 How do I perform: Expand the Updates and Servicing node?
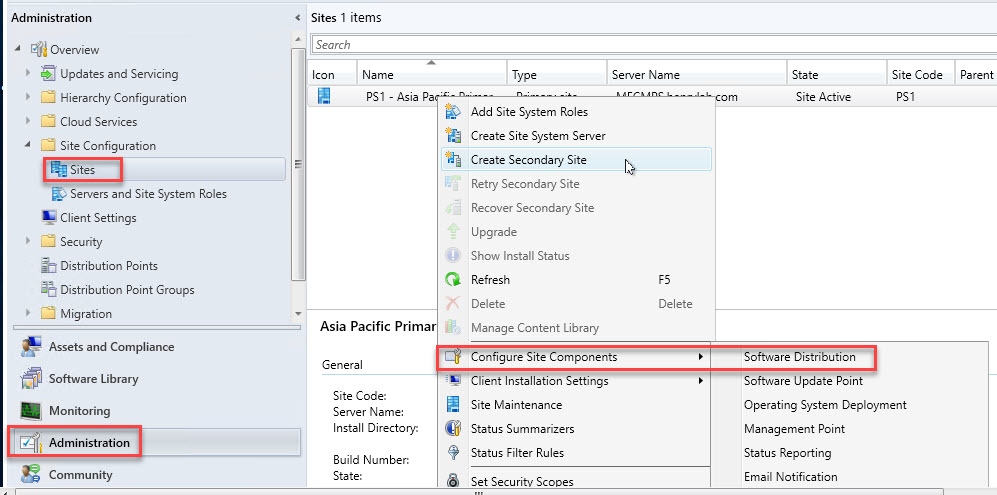click(x=28, y=74)
